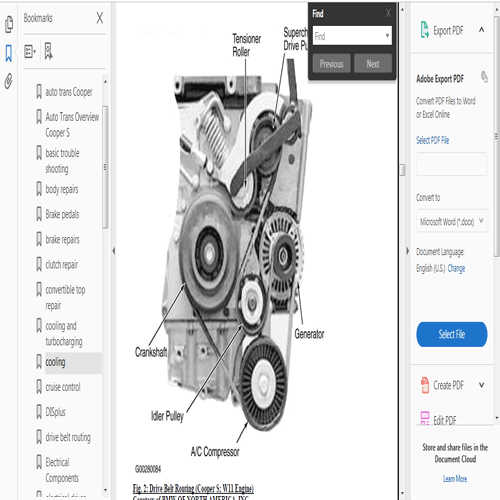Viewport: 500px width, 500px height.
Task: Open the Microsoft Word format dropdown
Action: pyautogui.click(x=452, y=221)
